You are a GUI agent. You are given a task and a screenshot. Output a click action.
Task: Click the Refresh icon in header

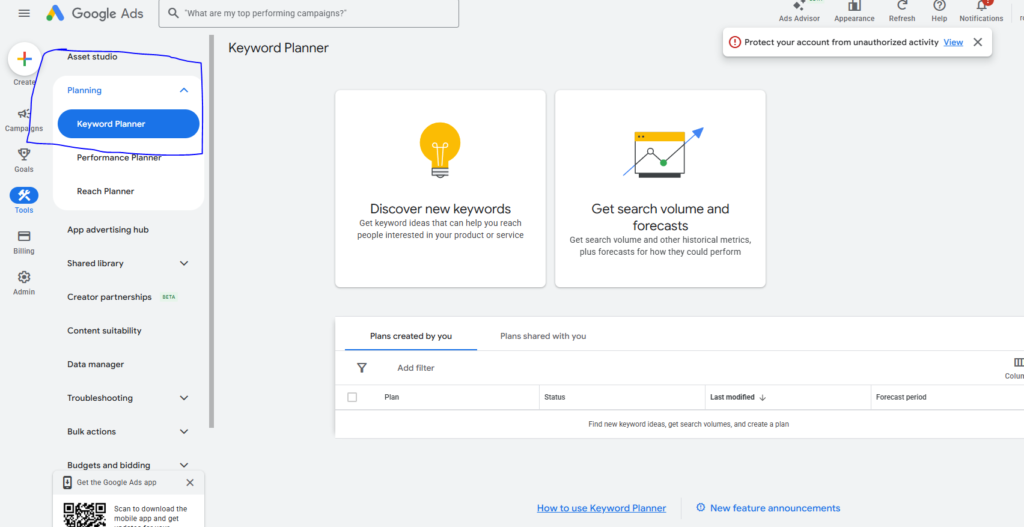pyautogui.click(x=901, y=8)
